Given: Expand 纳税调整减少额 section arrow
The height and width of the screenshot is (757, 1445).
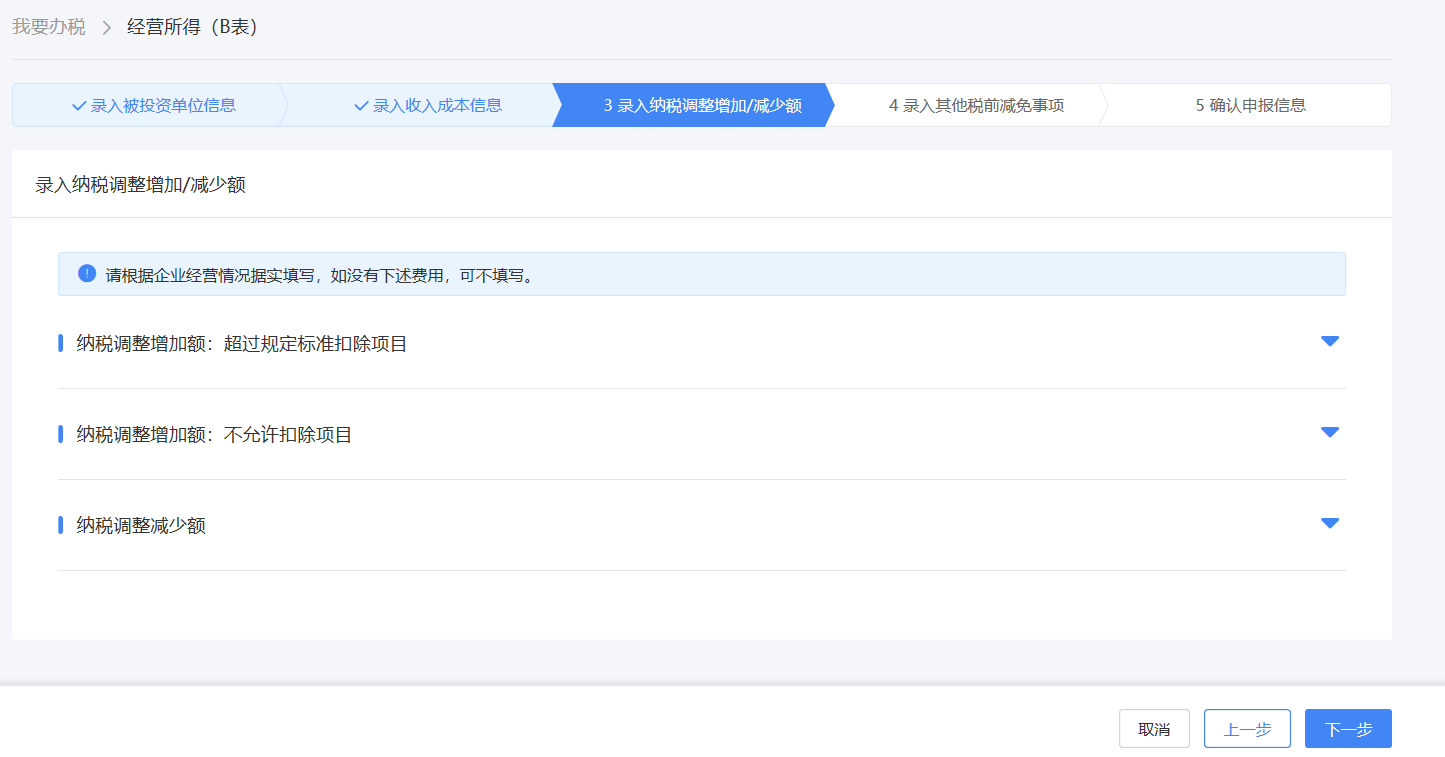Looking at the screenshot, I should point(1329,523).
